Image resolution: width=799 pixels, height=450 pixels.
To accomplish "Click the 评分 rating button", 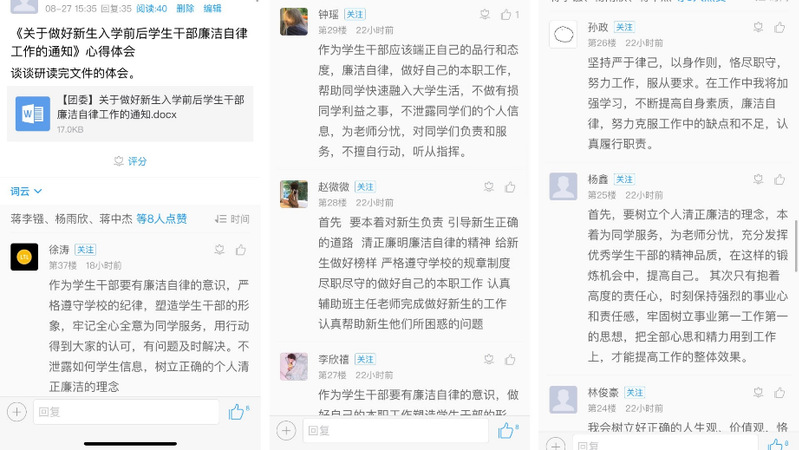I will [130, 161].
